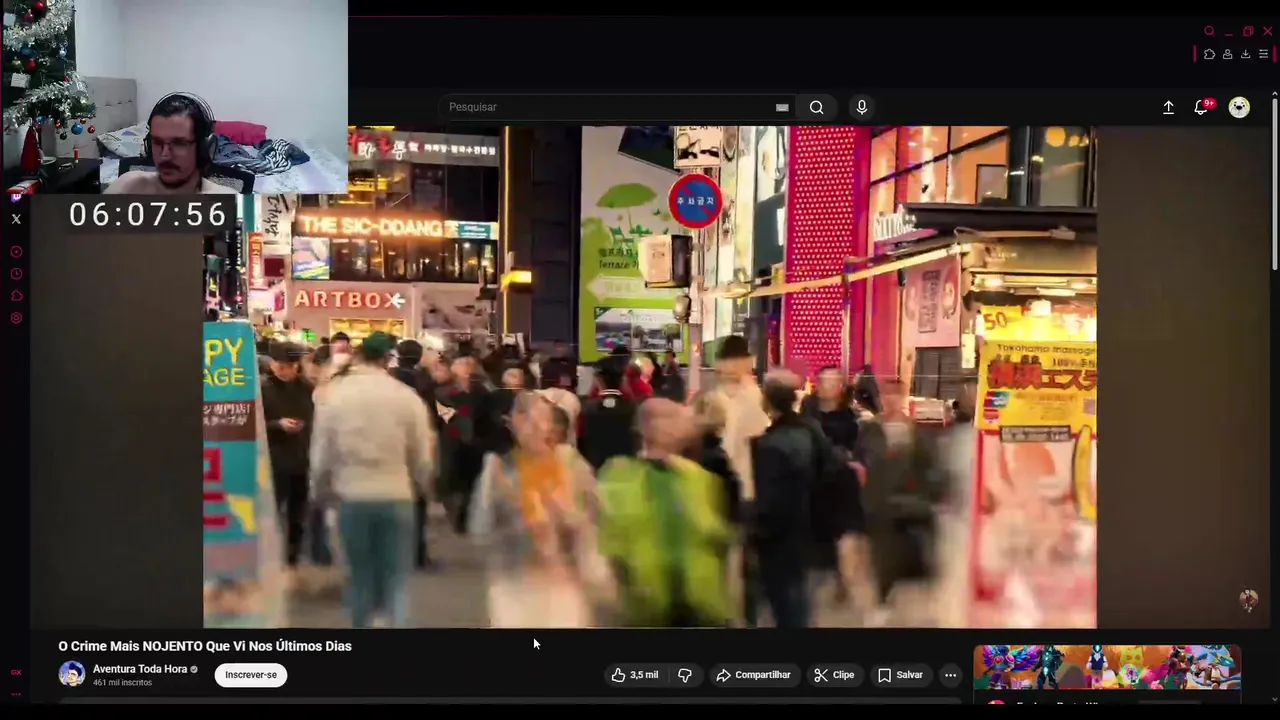Like the video showing 3,5 mil
This screenshot has width=1280, height=720.
pyautogui.click(x=634, y=675)
